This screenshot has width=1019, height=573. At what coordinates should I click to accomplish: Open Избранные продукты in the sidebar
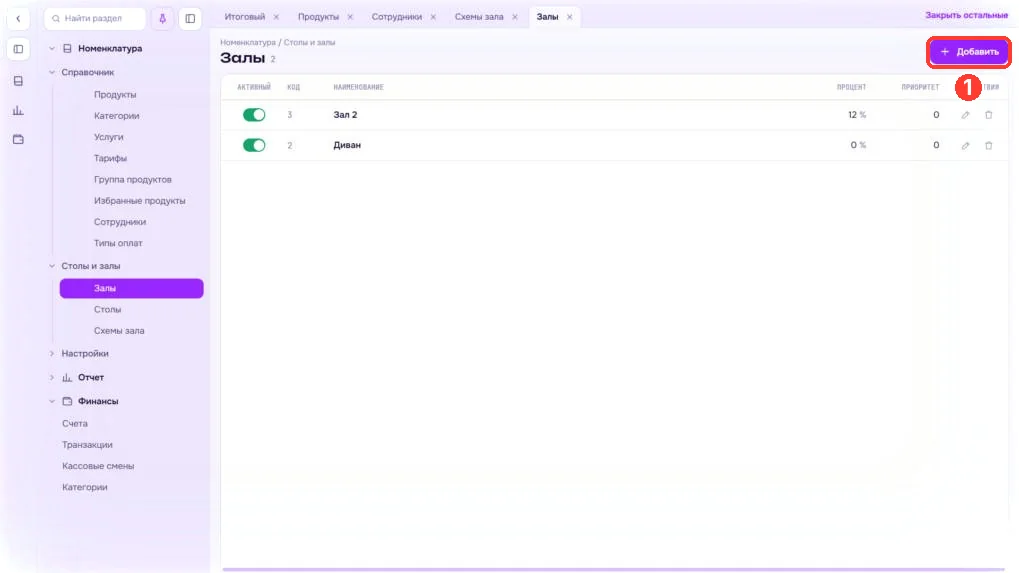tap(140, 201)
